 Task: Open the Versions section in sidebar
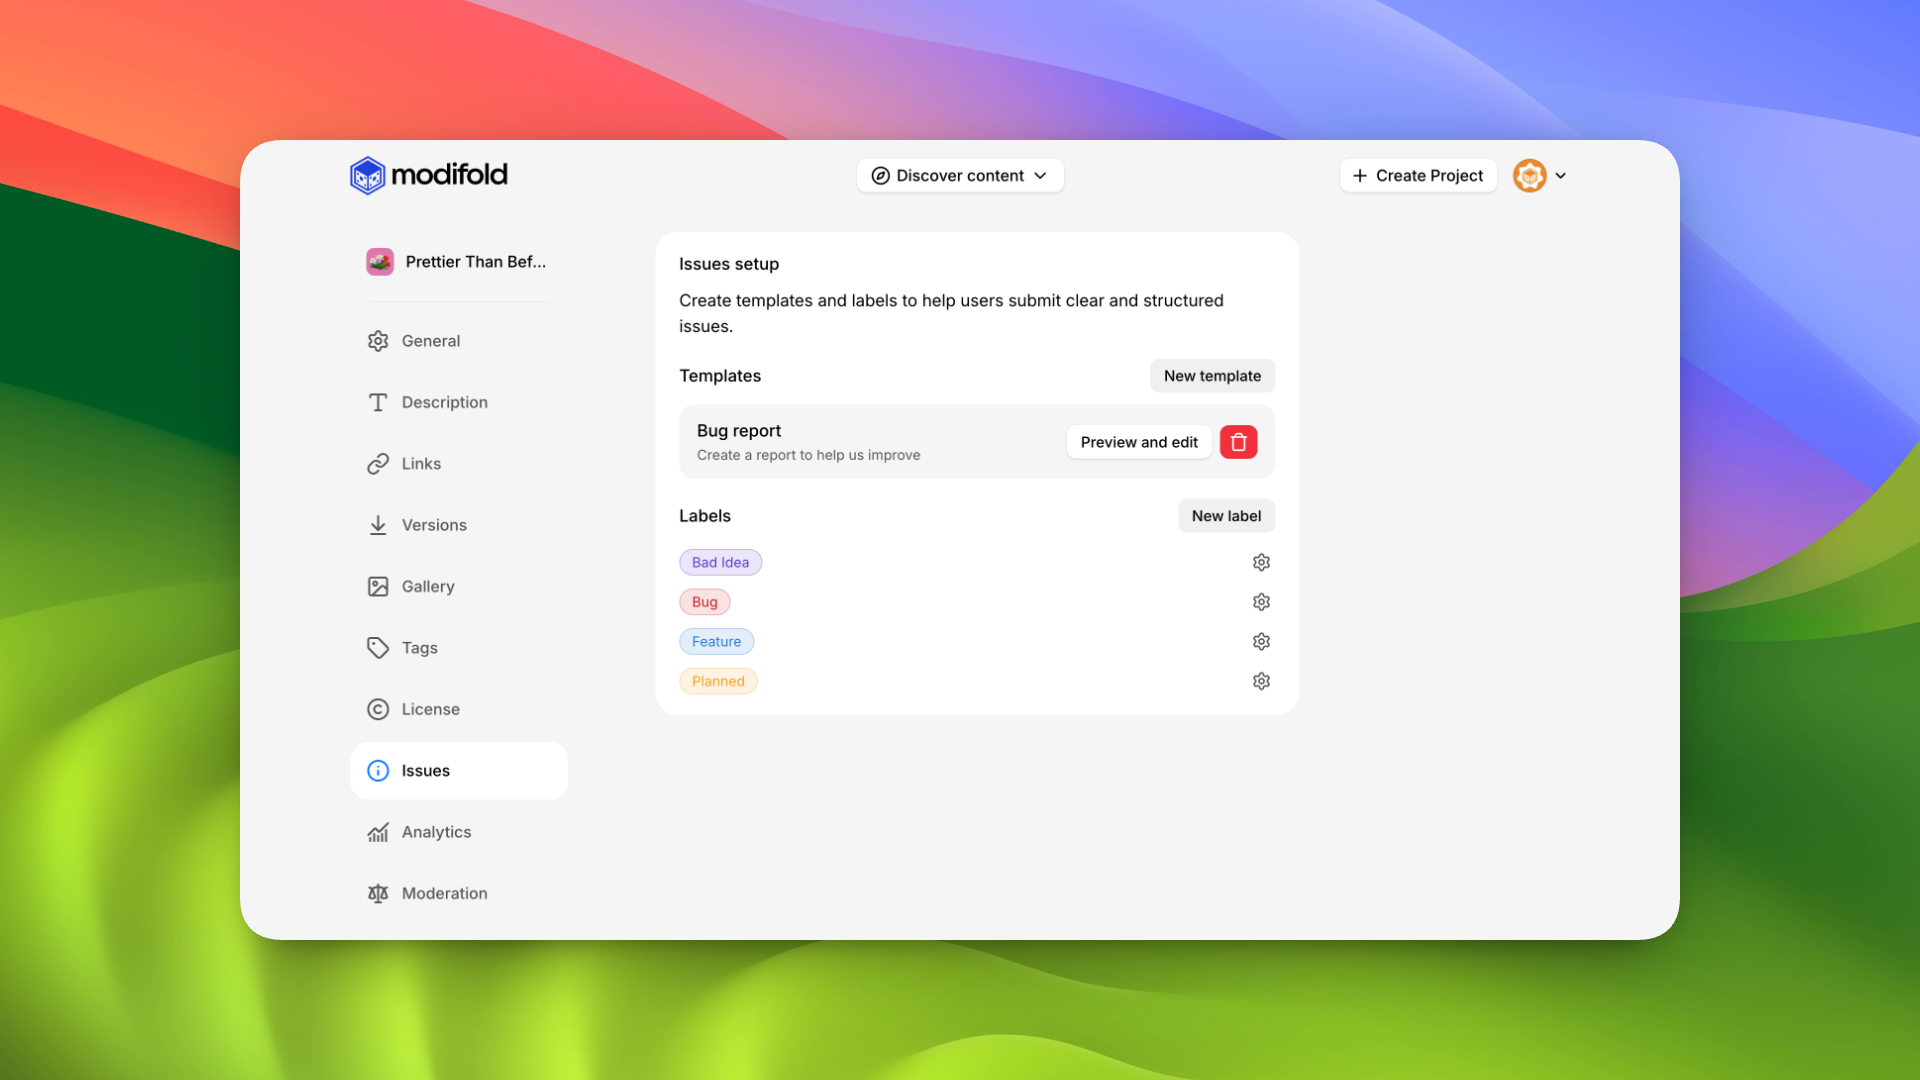point(433,525)
